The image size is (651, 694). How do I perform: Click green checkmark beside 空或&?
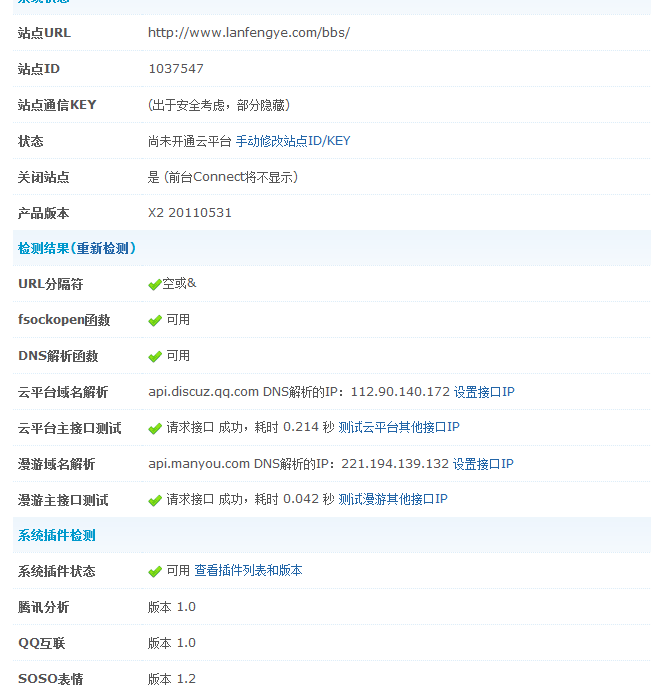coord(155,285)
